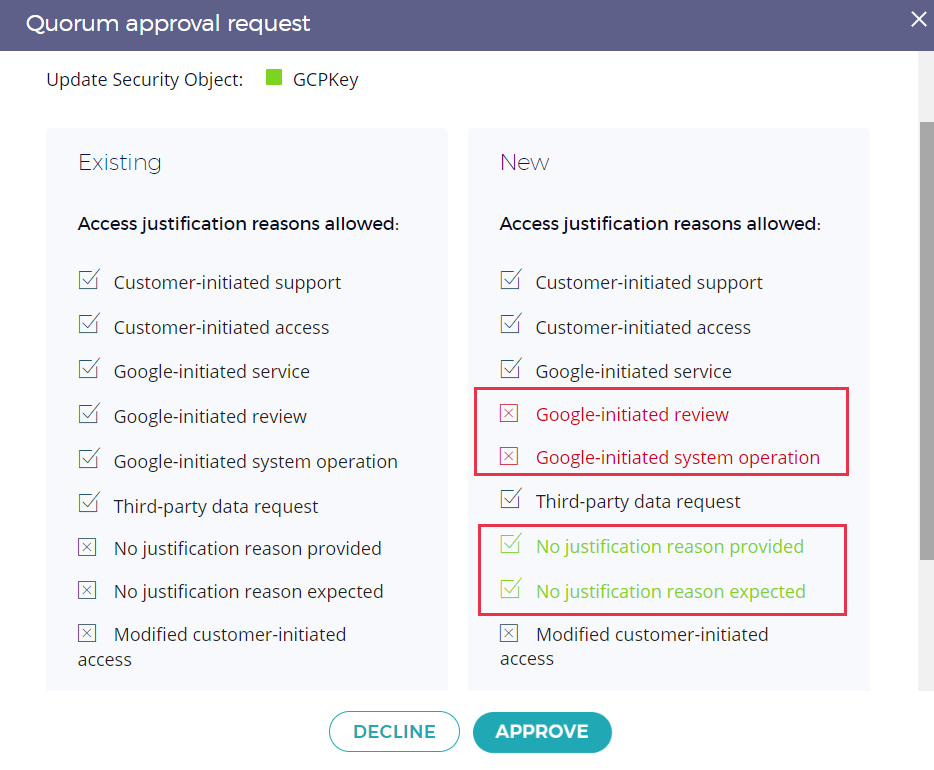Click Existing No justification reason provided box
Screen dimensions: 934x770
pyautogui.click(x=88, y=548)
